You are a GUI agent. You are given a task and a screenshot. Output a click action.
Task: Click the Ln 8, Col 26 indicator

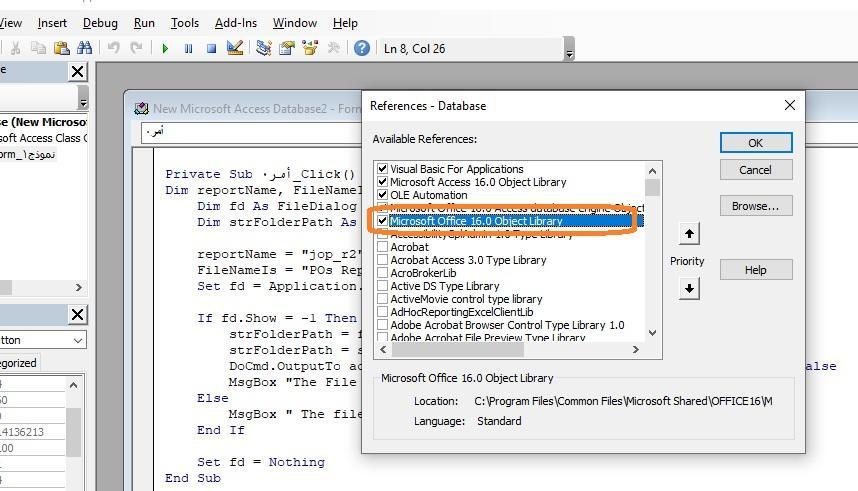pos(415,49)
